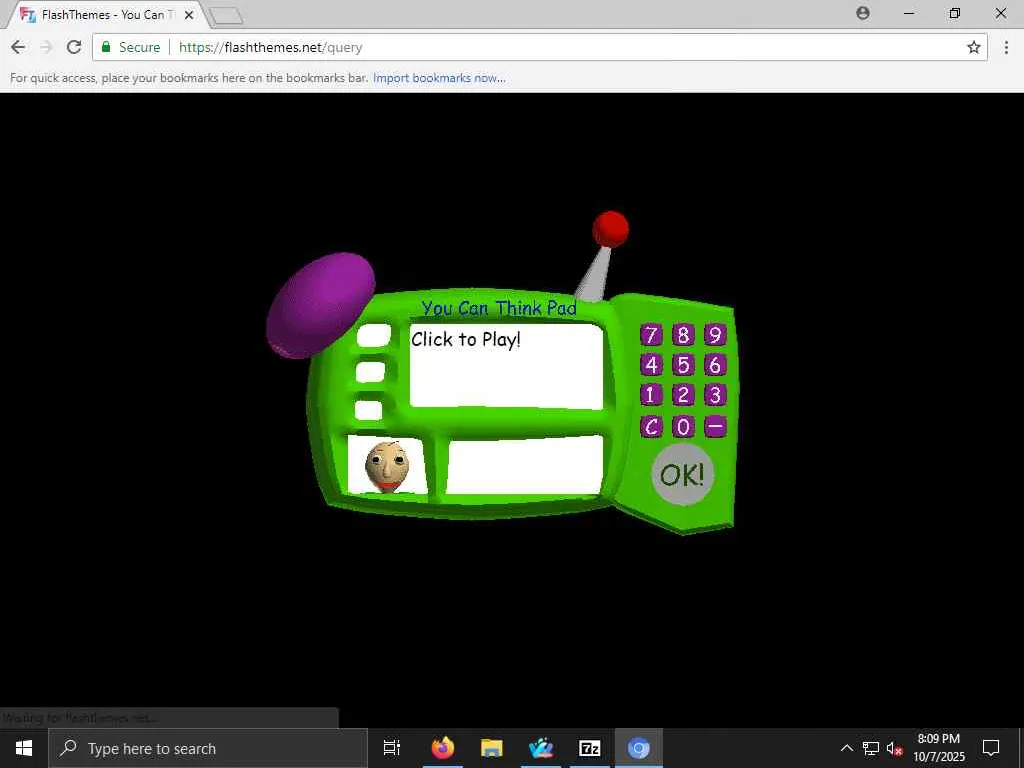Screen dimensions: 1024x768
Task: Click the grayed-out browser forward arrow
Action: [46, 47]
